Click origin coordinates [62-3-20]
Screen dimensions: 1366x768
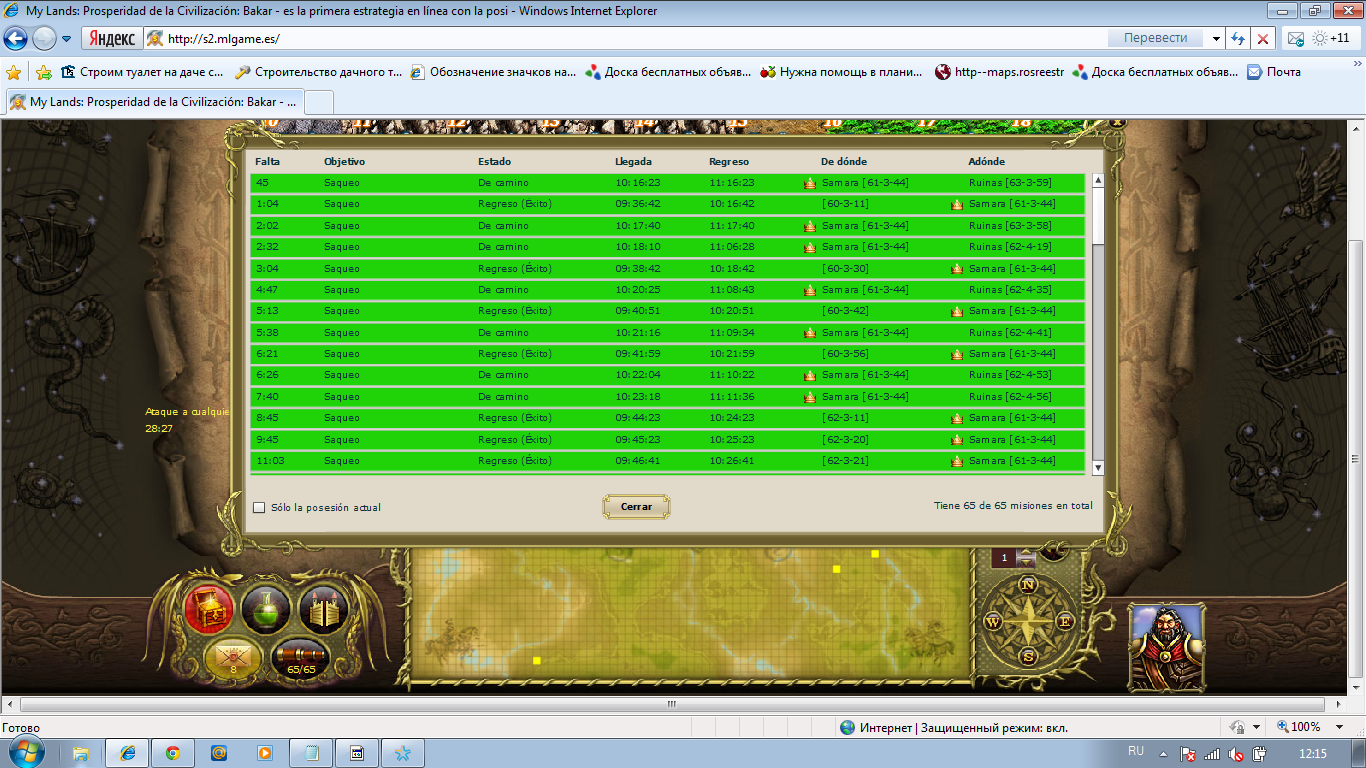tap(845, 440)
